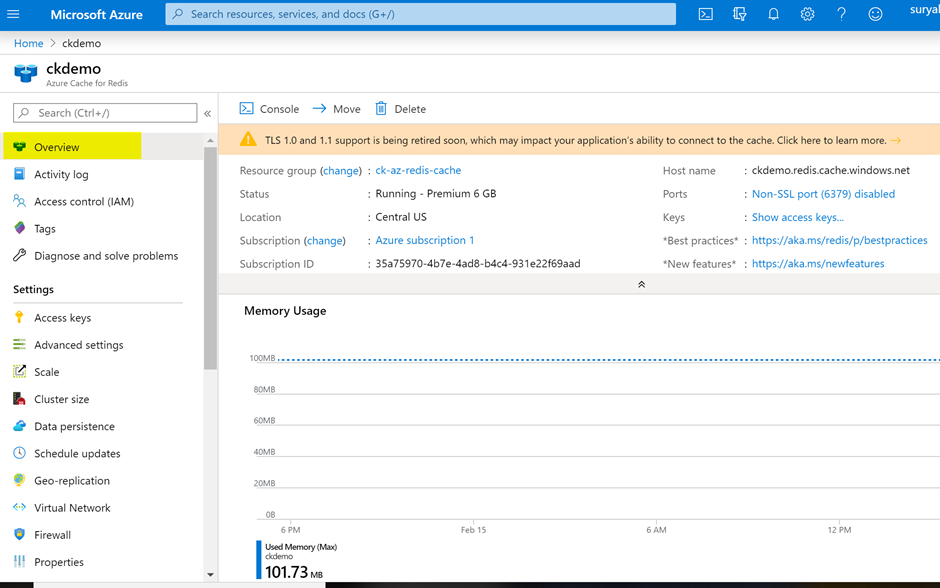The width and height of the screenshot is (940, 588).
Task: Click the sidebar scroll down arrow
Action: pyautogui.click(x=210, y=574)
